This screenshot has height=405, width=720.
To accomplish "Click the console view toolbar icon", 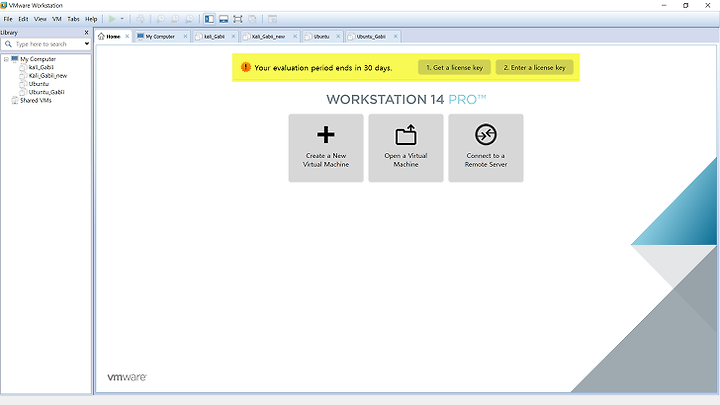I will coord(272,19).
